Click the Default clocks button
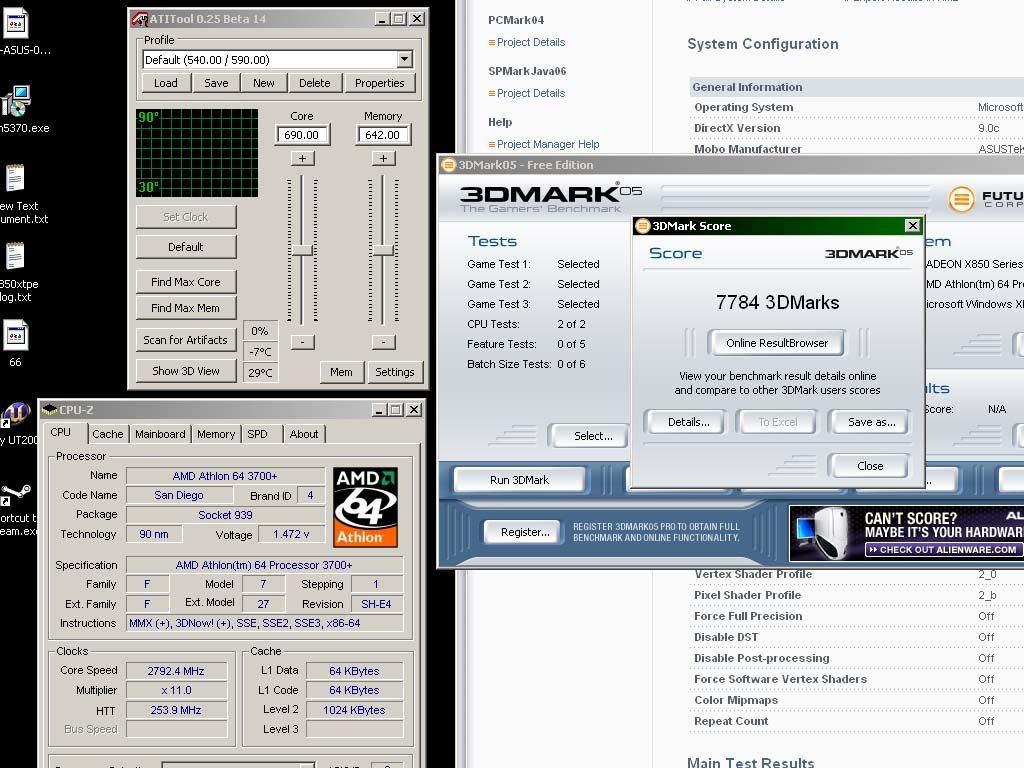Viewport: 1024px width, 768px height. tap(186, 247)
